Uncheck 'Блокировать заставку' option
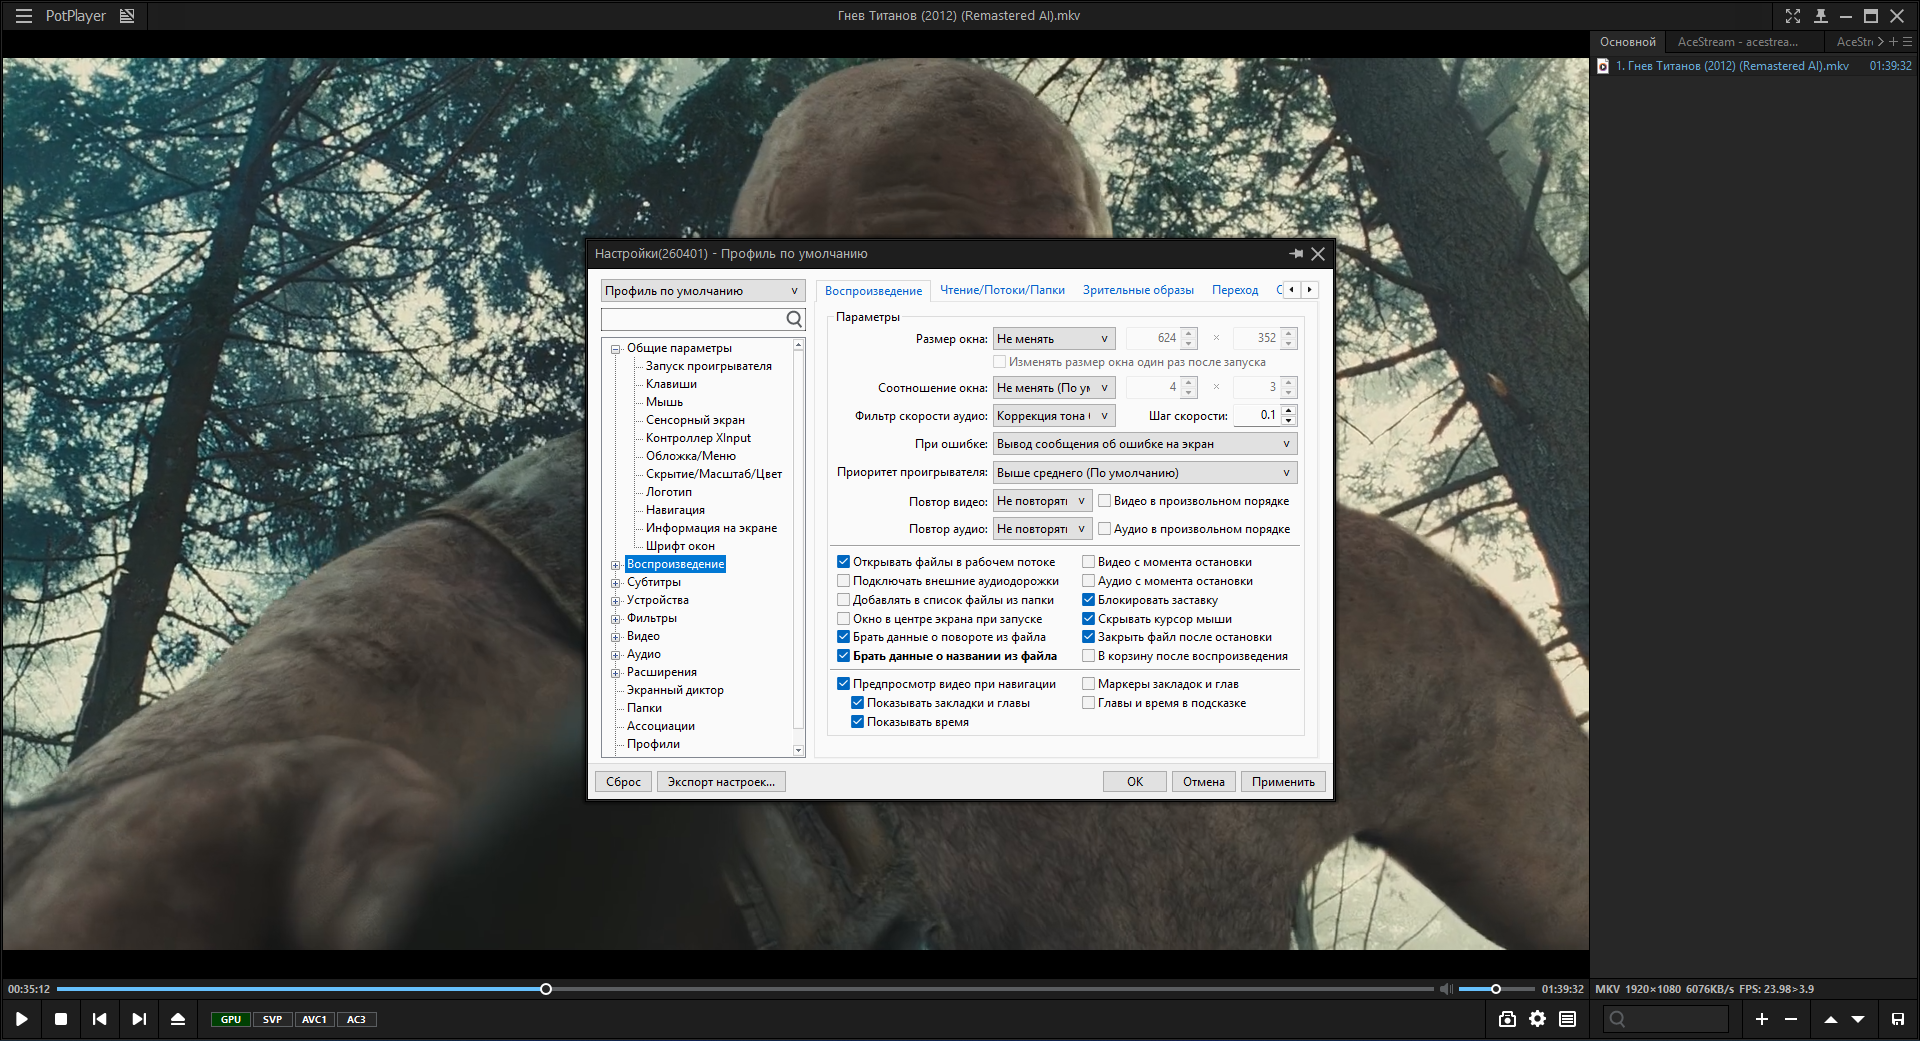 1089,600
